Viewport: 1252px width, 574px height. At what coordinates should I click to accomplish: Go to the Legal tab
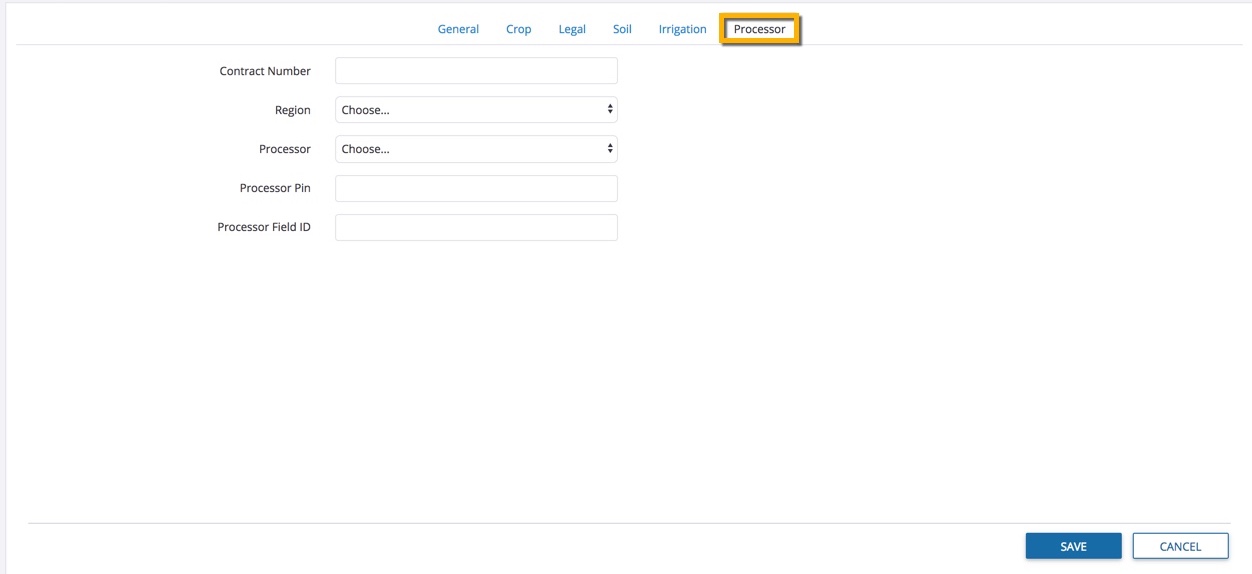(572, 29)
